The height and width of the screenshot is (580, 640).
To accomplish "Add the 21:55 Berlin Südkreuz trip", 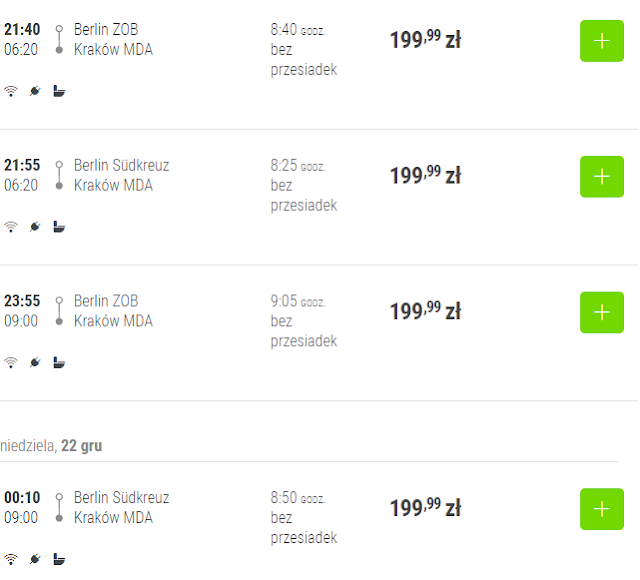I will pyautogui.click(x=601, y=177).
